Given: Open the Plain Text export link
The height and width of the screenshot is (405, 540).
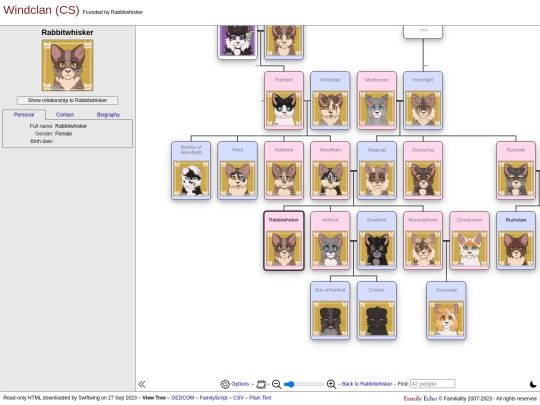Looking at the screenshot, I should (260, 398).
